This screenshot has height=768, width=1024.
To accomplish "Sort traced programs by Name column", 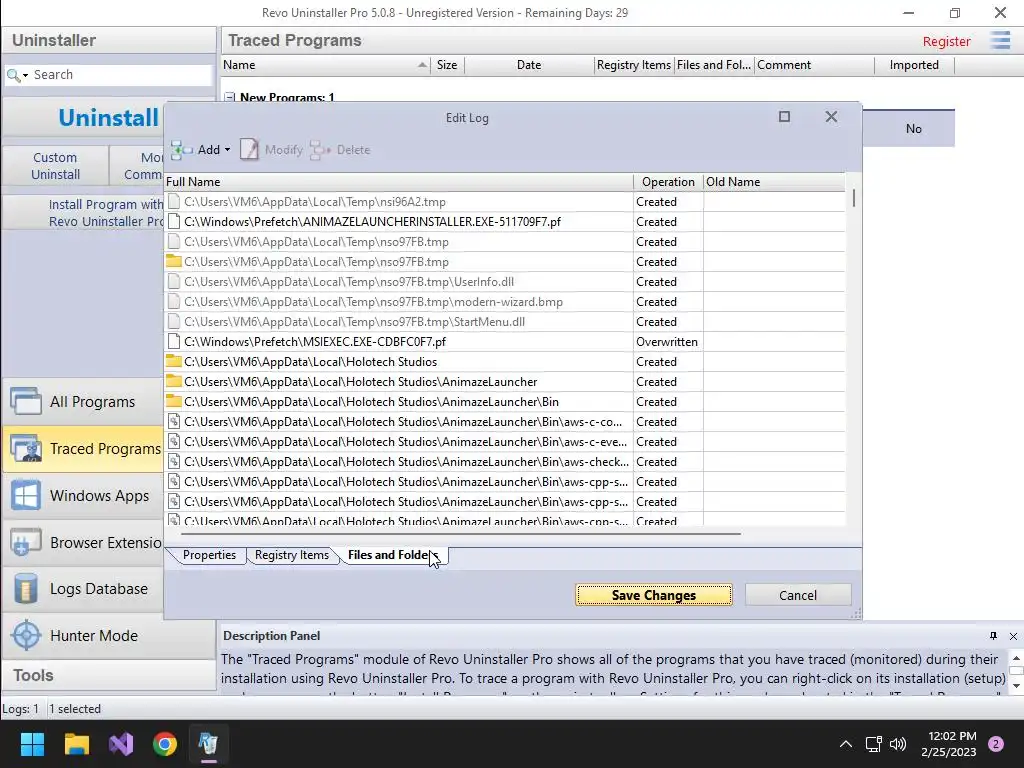I will pos(325,65).
